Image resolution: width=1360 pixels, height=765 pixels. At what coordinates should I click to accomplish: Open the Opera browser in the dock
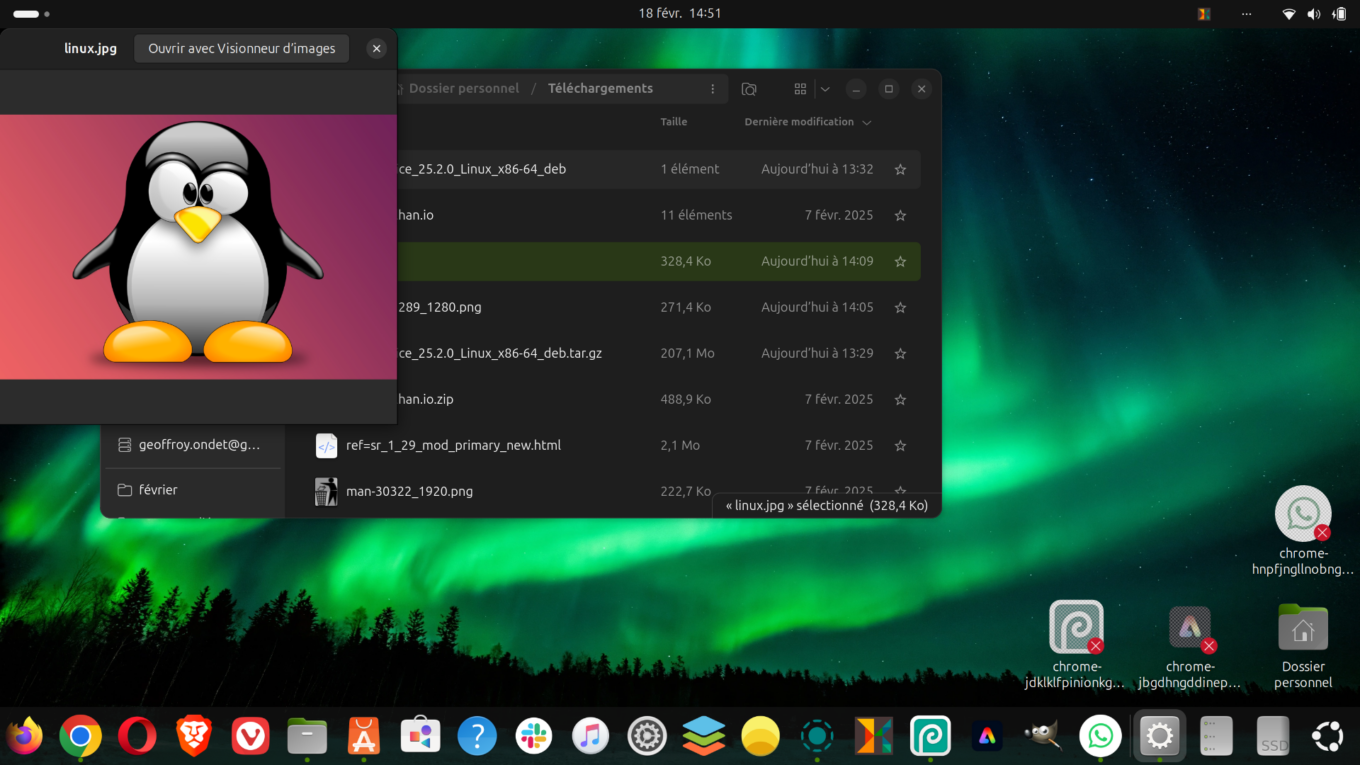(137, 737)
